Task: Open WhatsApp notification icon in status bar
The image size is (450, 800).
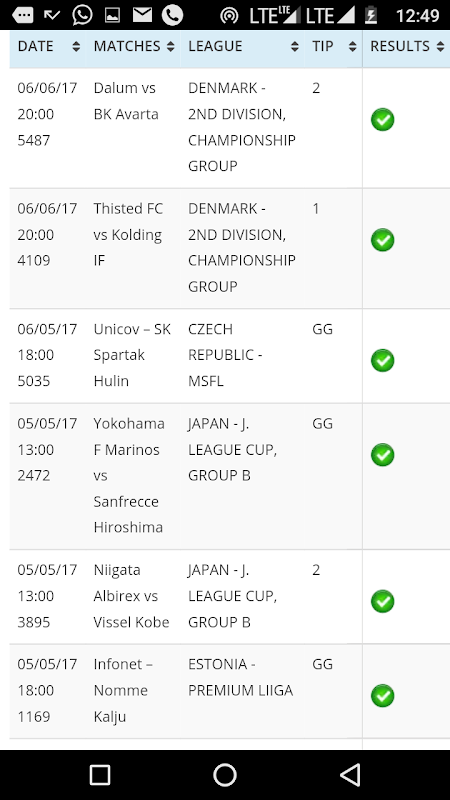Action: [82, 15]
